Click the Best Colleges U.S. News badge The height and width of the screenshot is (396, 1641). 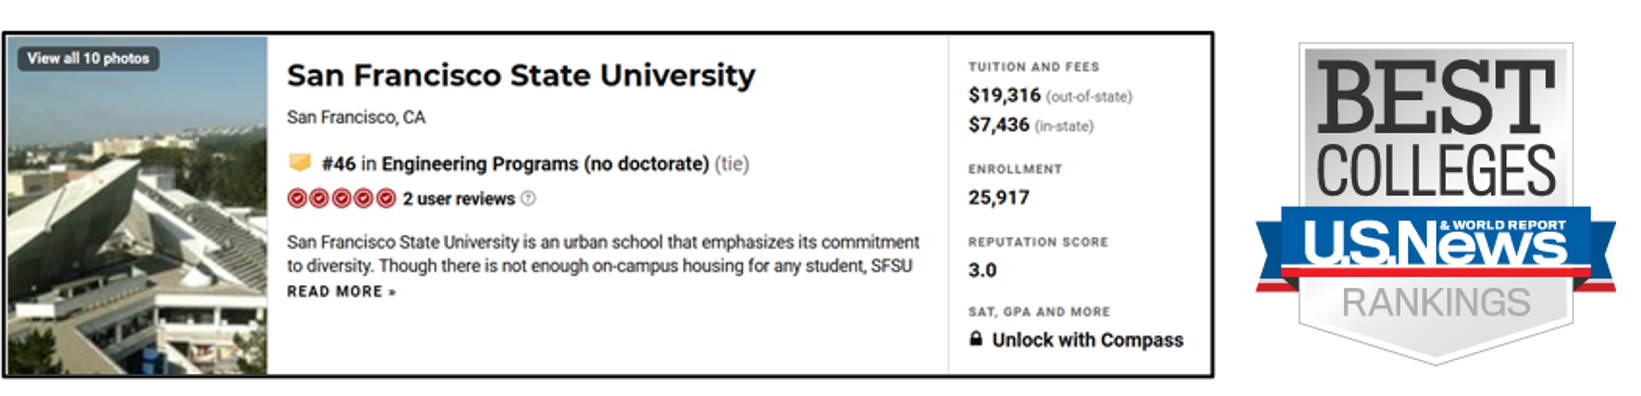coord(1436,204)
